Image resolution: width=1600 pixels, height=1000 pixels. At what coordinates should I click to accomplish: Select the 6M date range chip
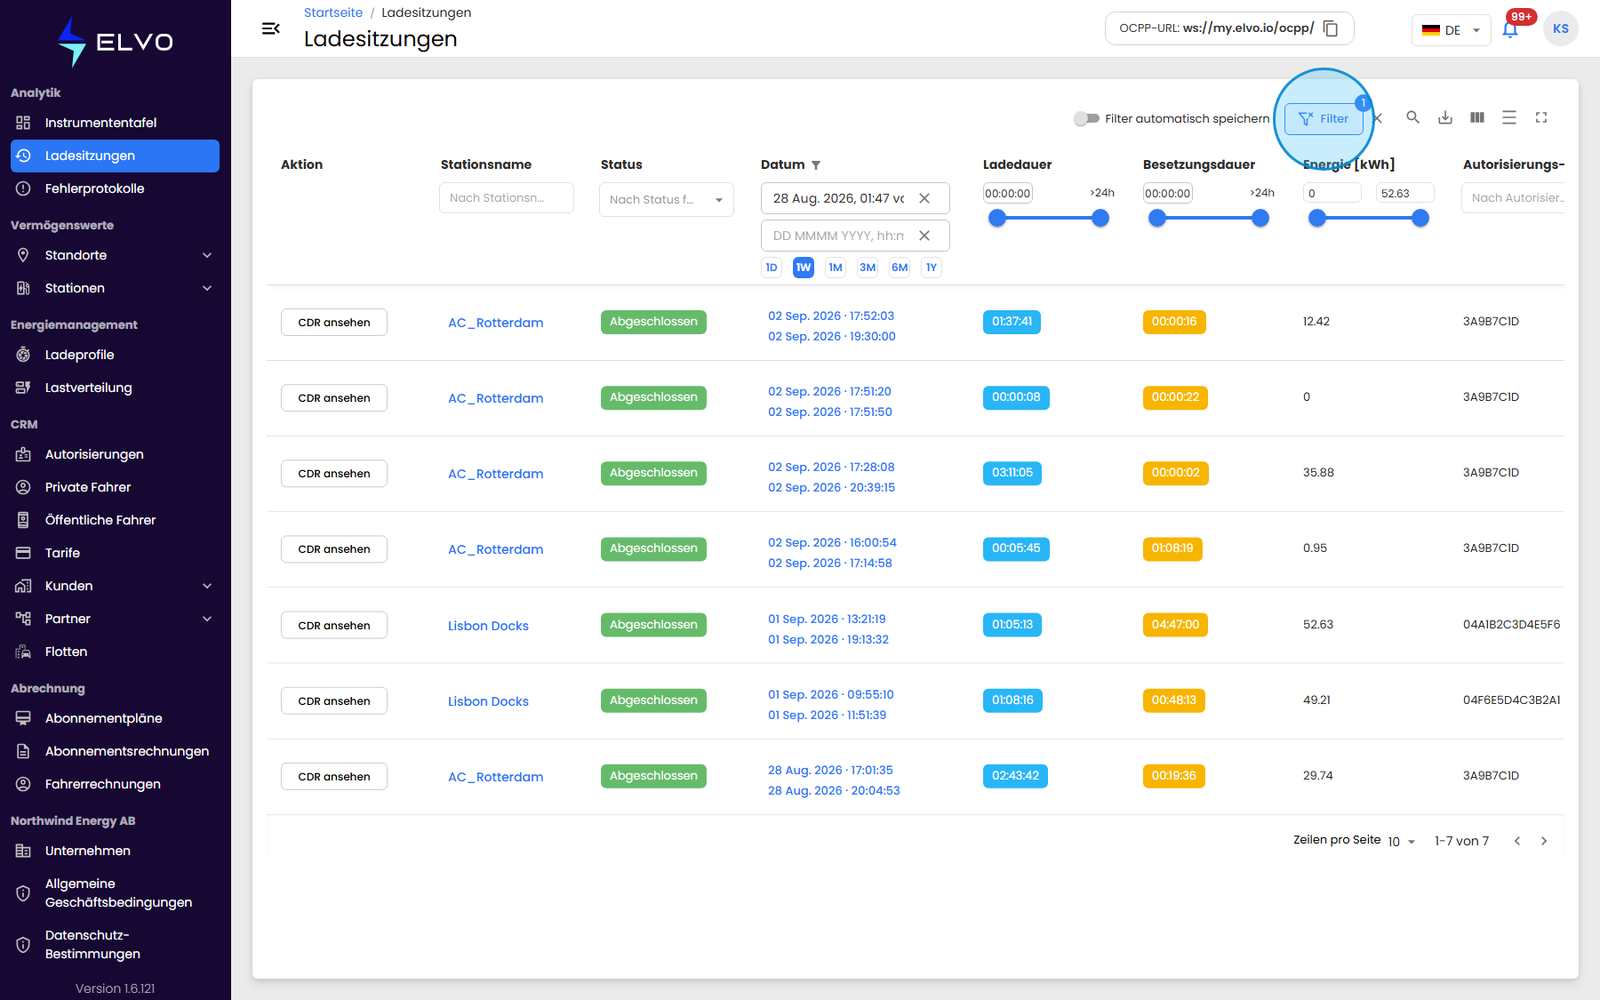coord(899,267)
